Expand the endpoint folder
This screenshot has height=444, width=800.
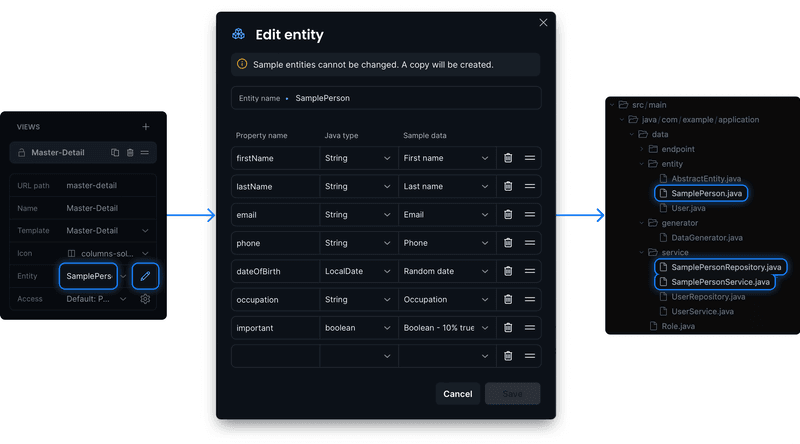[x=641, y=149]
